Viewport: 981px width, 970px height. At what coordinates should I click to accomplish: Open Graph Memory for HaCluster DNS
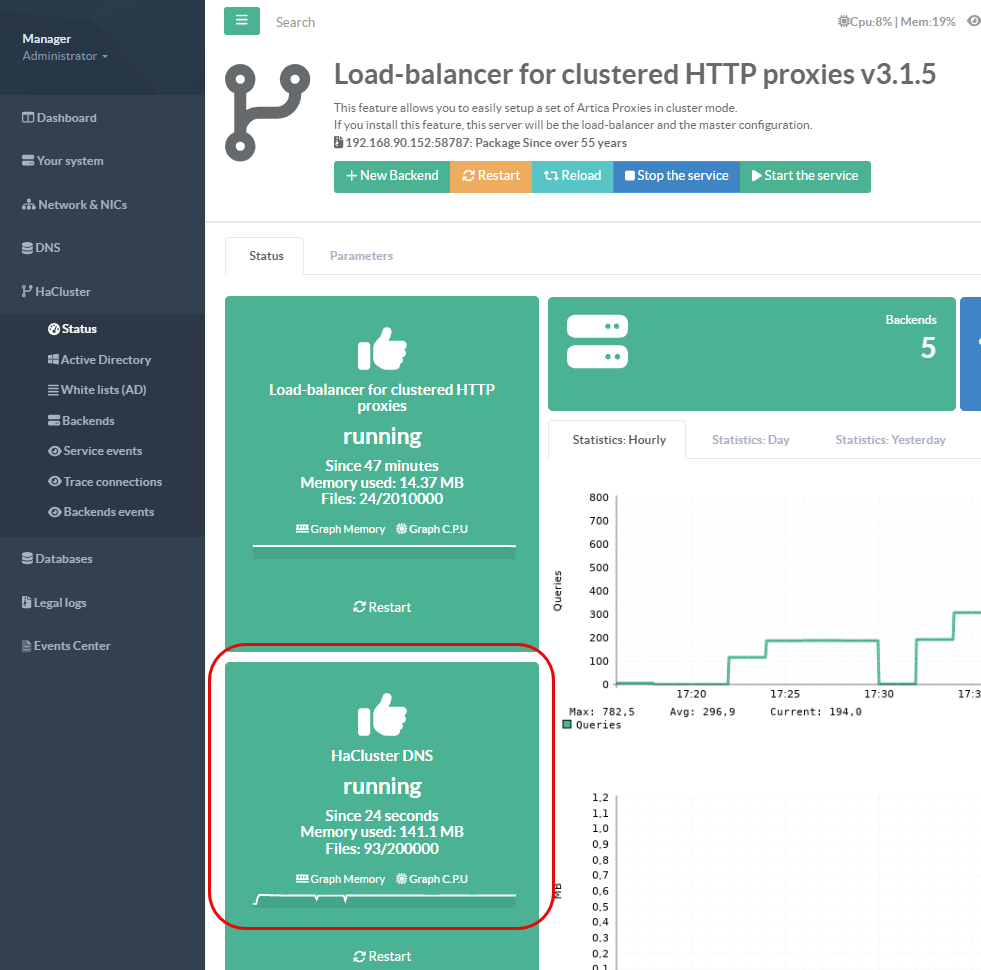[x=341, y=879]
